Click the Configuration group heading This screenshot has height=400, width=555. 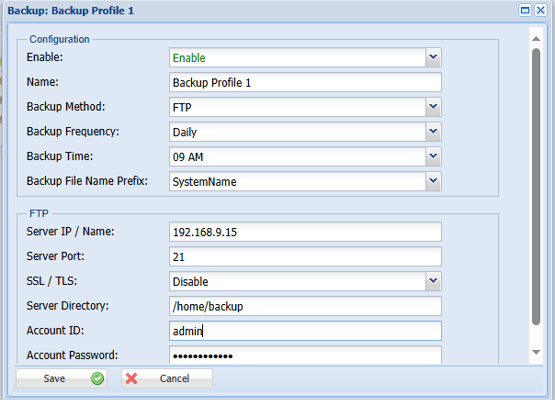click(59, 39)
